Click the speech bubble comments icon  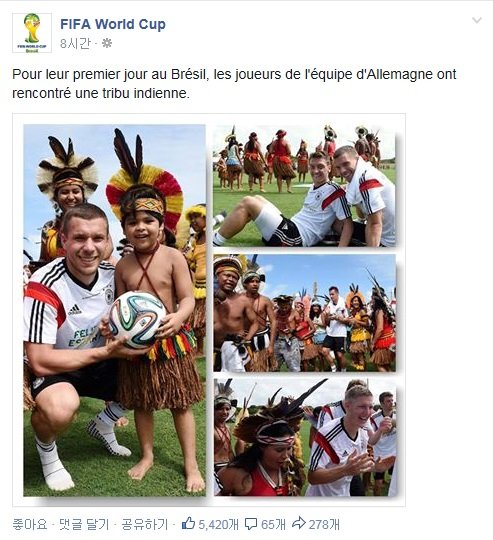(x=251, y=524)
